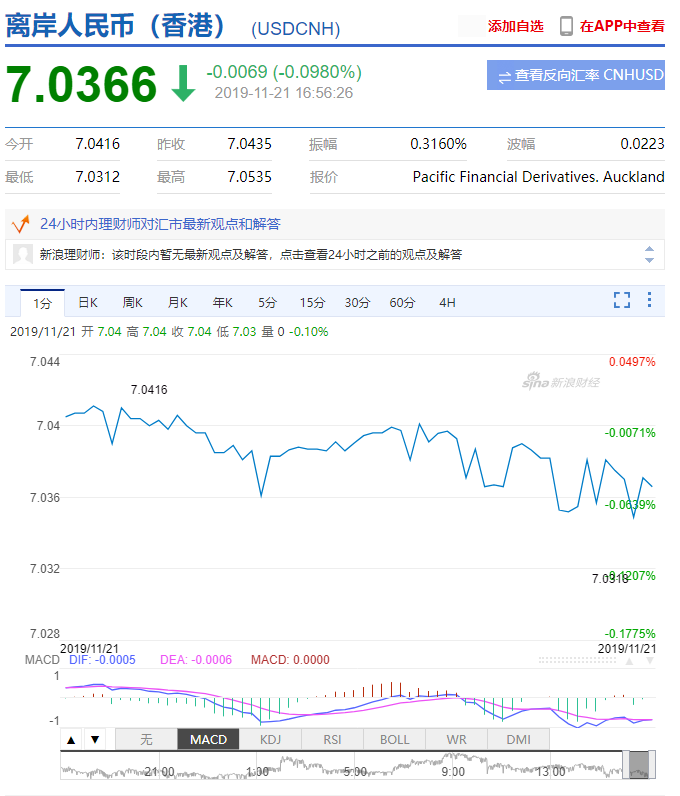
Task: Select the RSI indicator tab
Action: point(332,740)
